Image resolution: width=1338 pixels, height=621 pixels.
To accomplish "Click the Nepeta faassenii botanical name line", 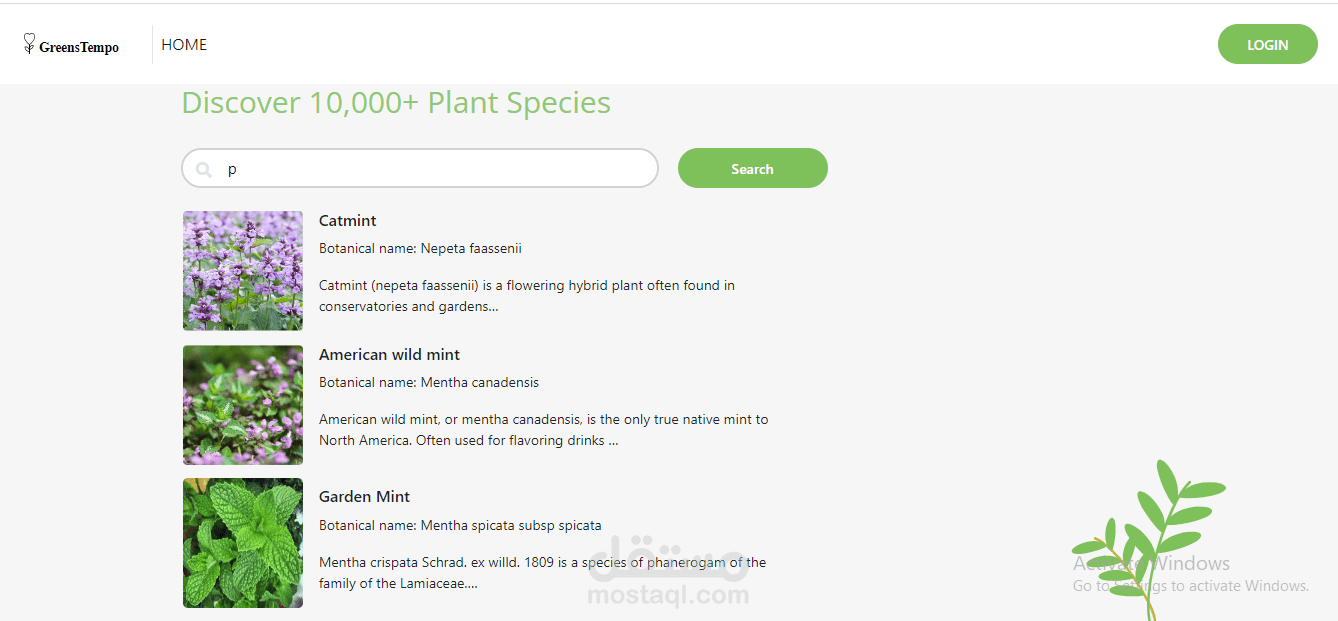I will [420, 248].
